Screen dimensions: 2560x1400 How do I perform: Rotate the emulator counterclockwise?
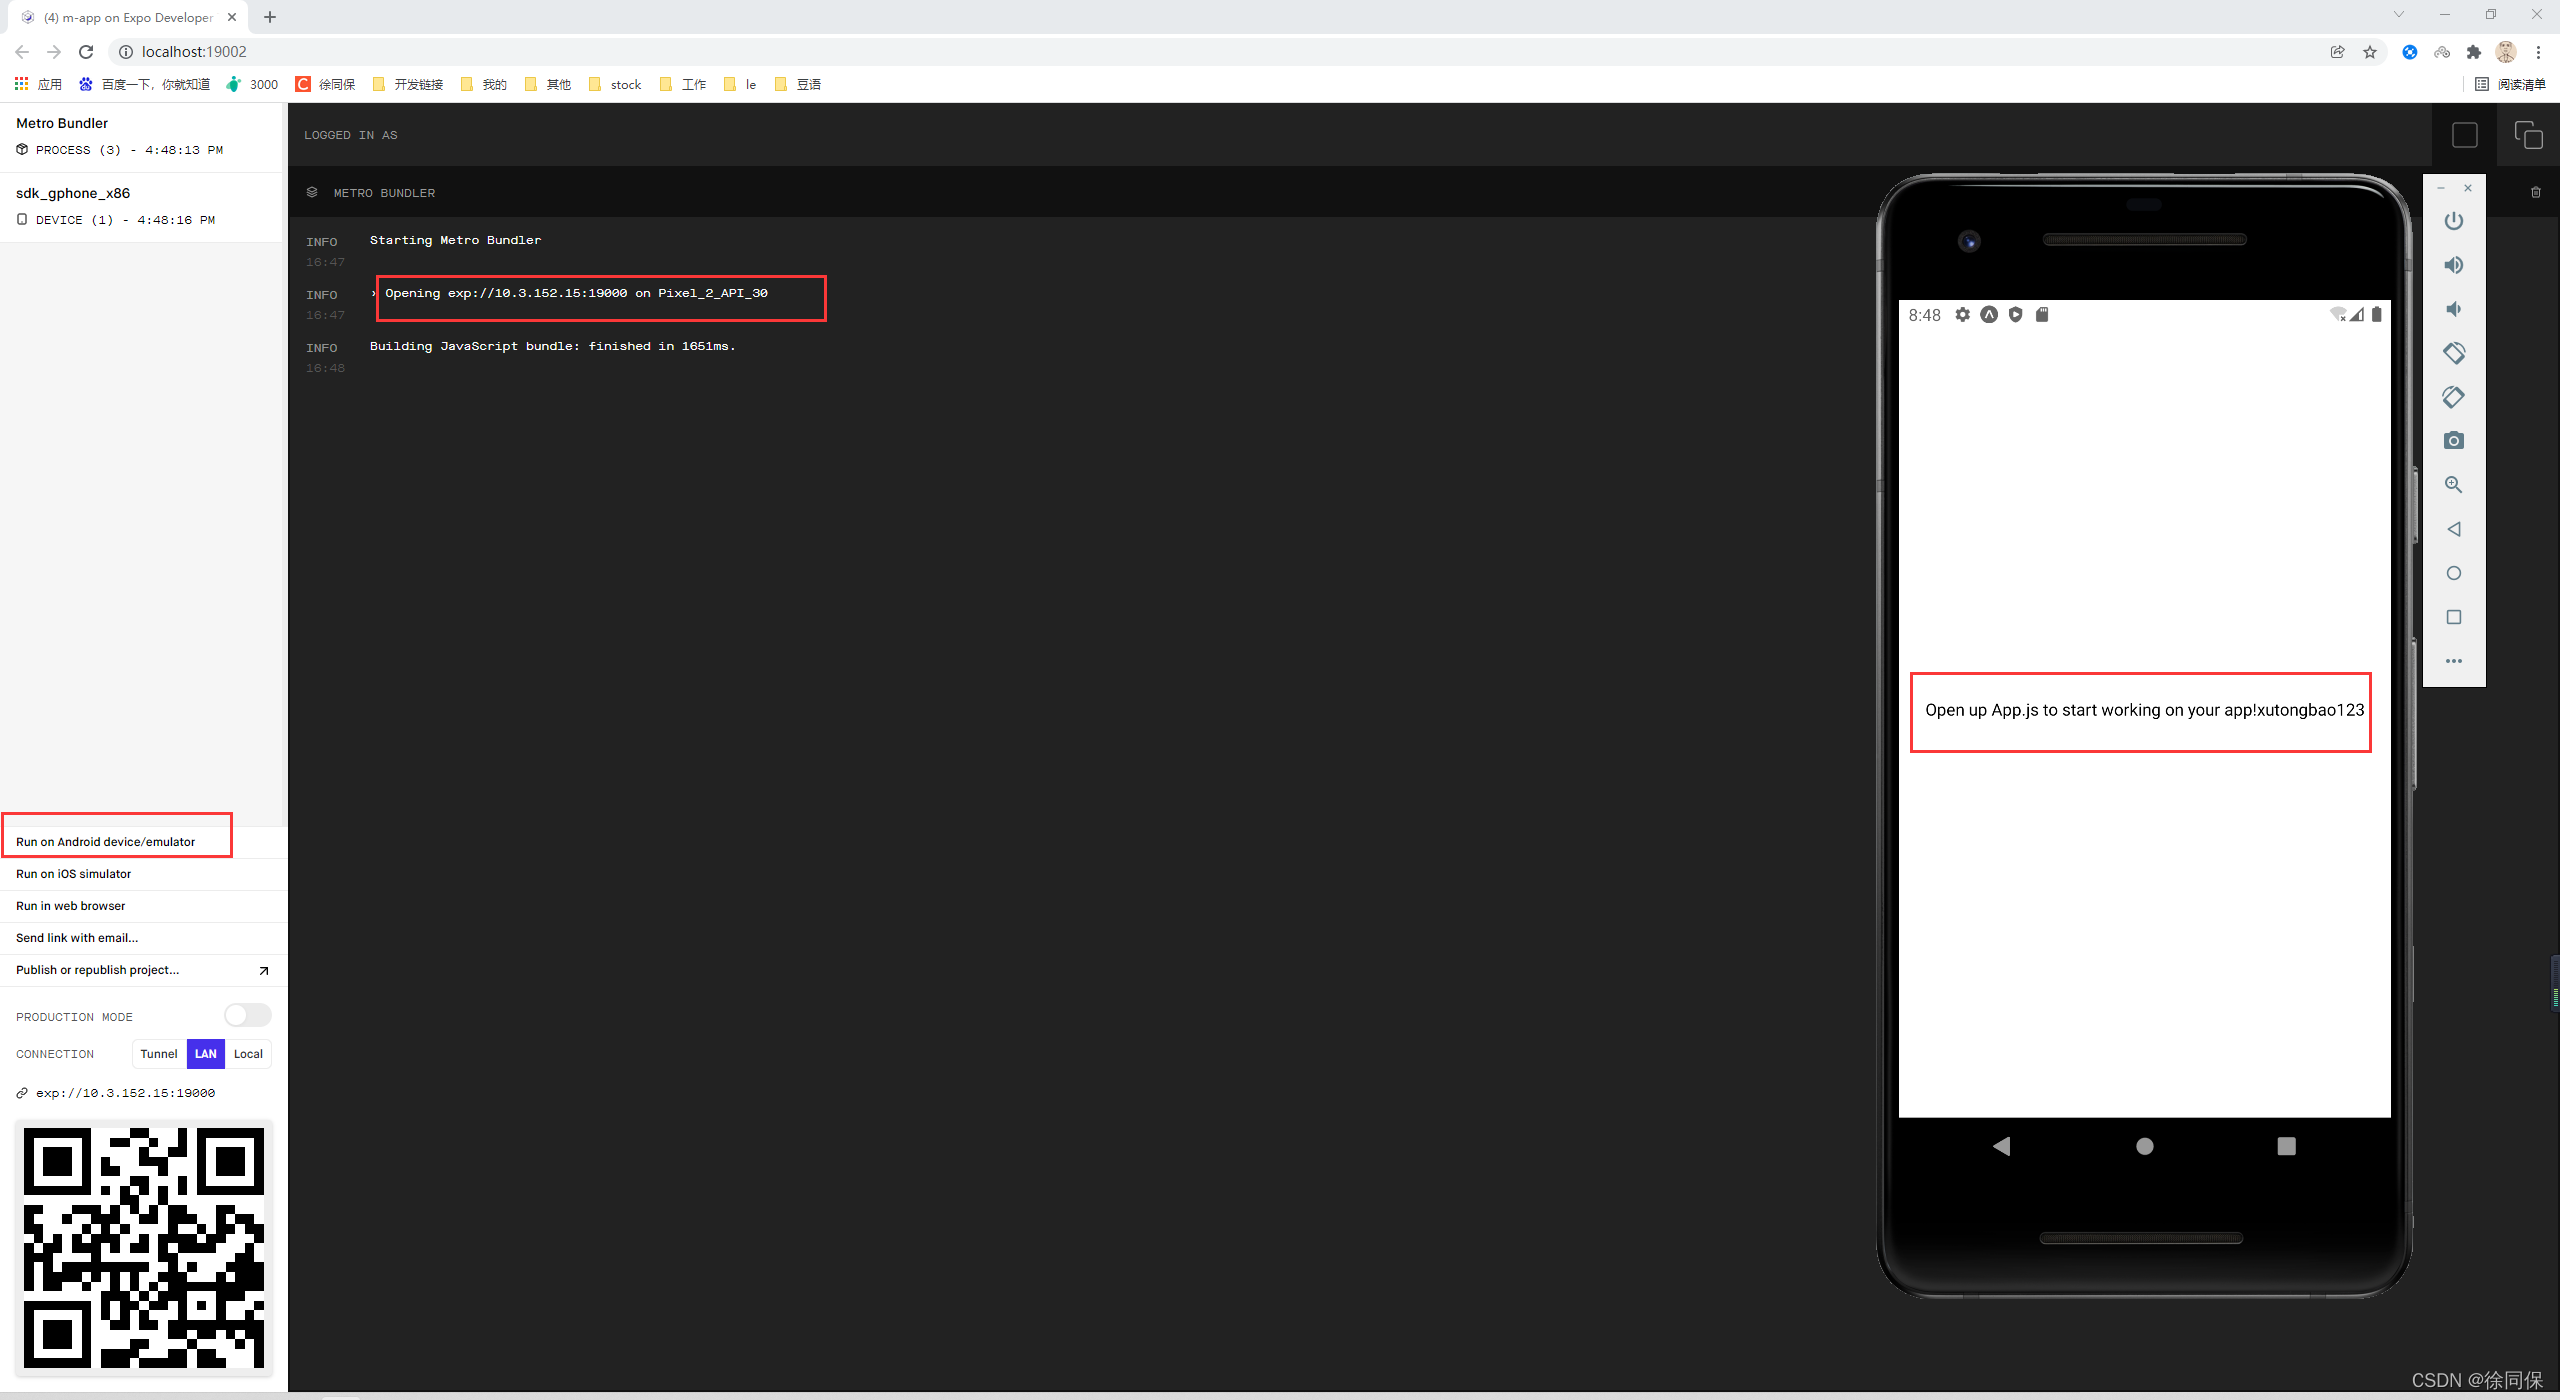(2454, 352)
